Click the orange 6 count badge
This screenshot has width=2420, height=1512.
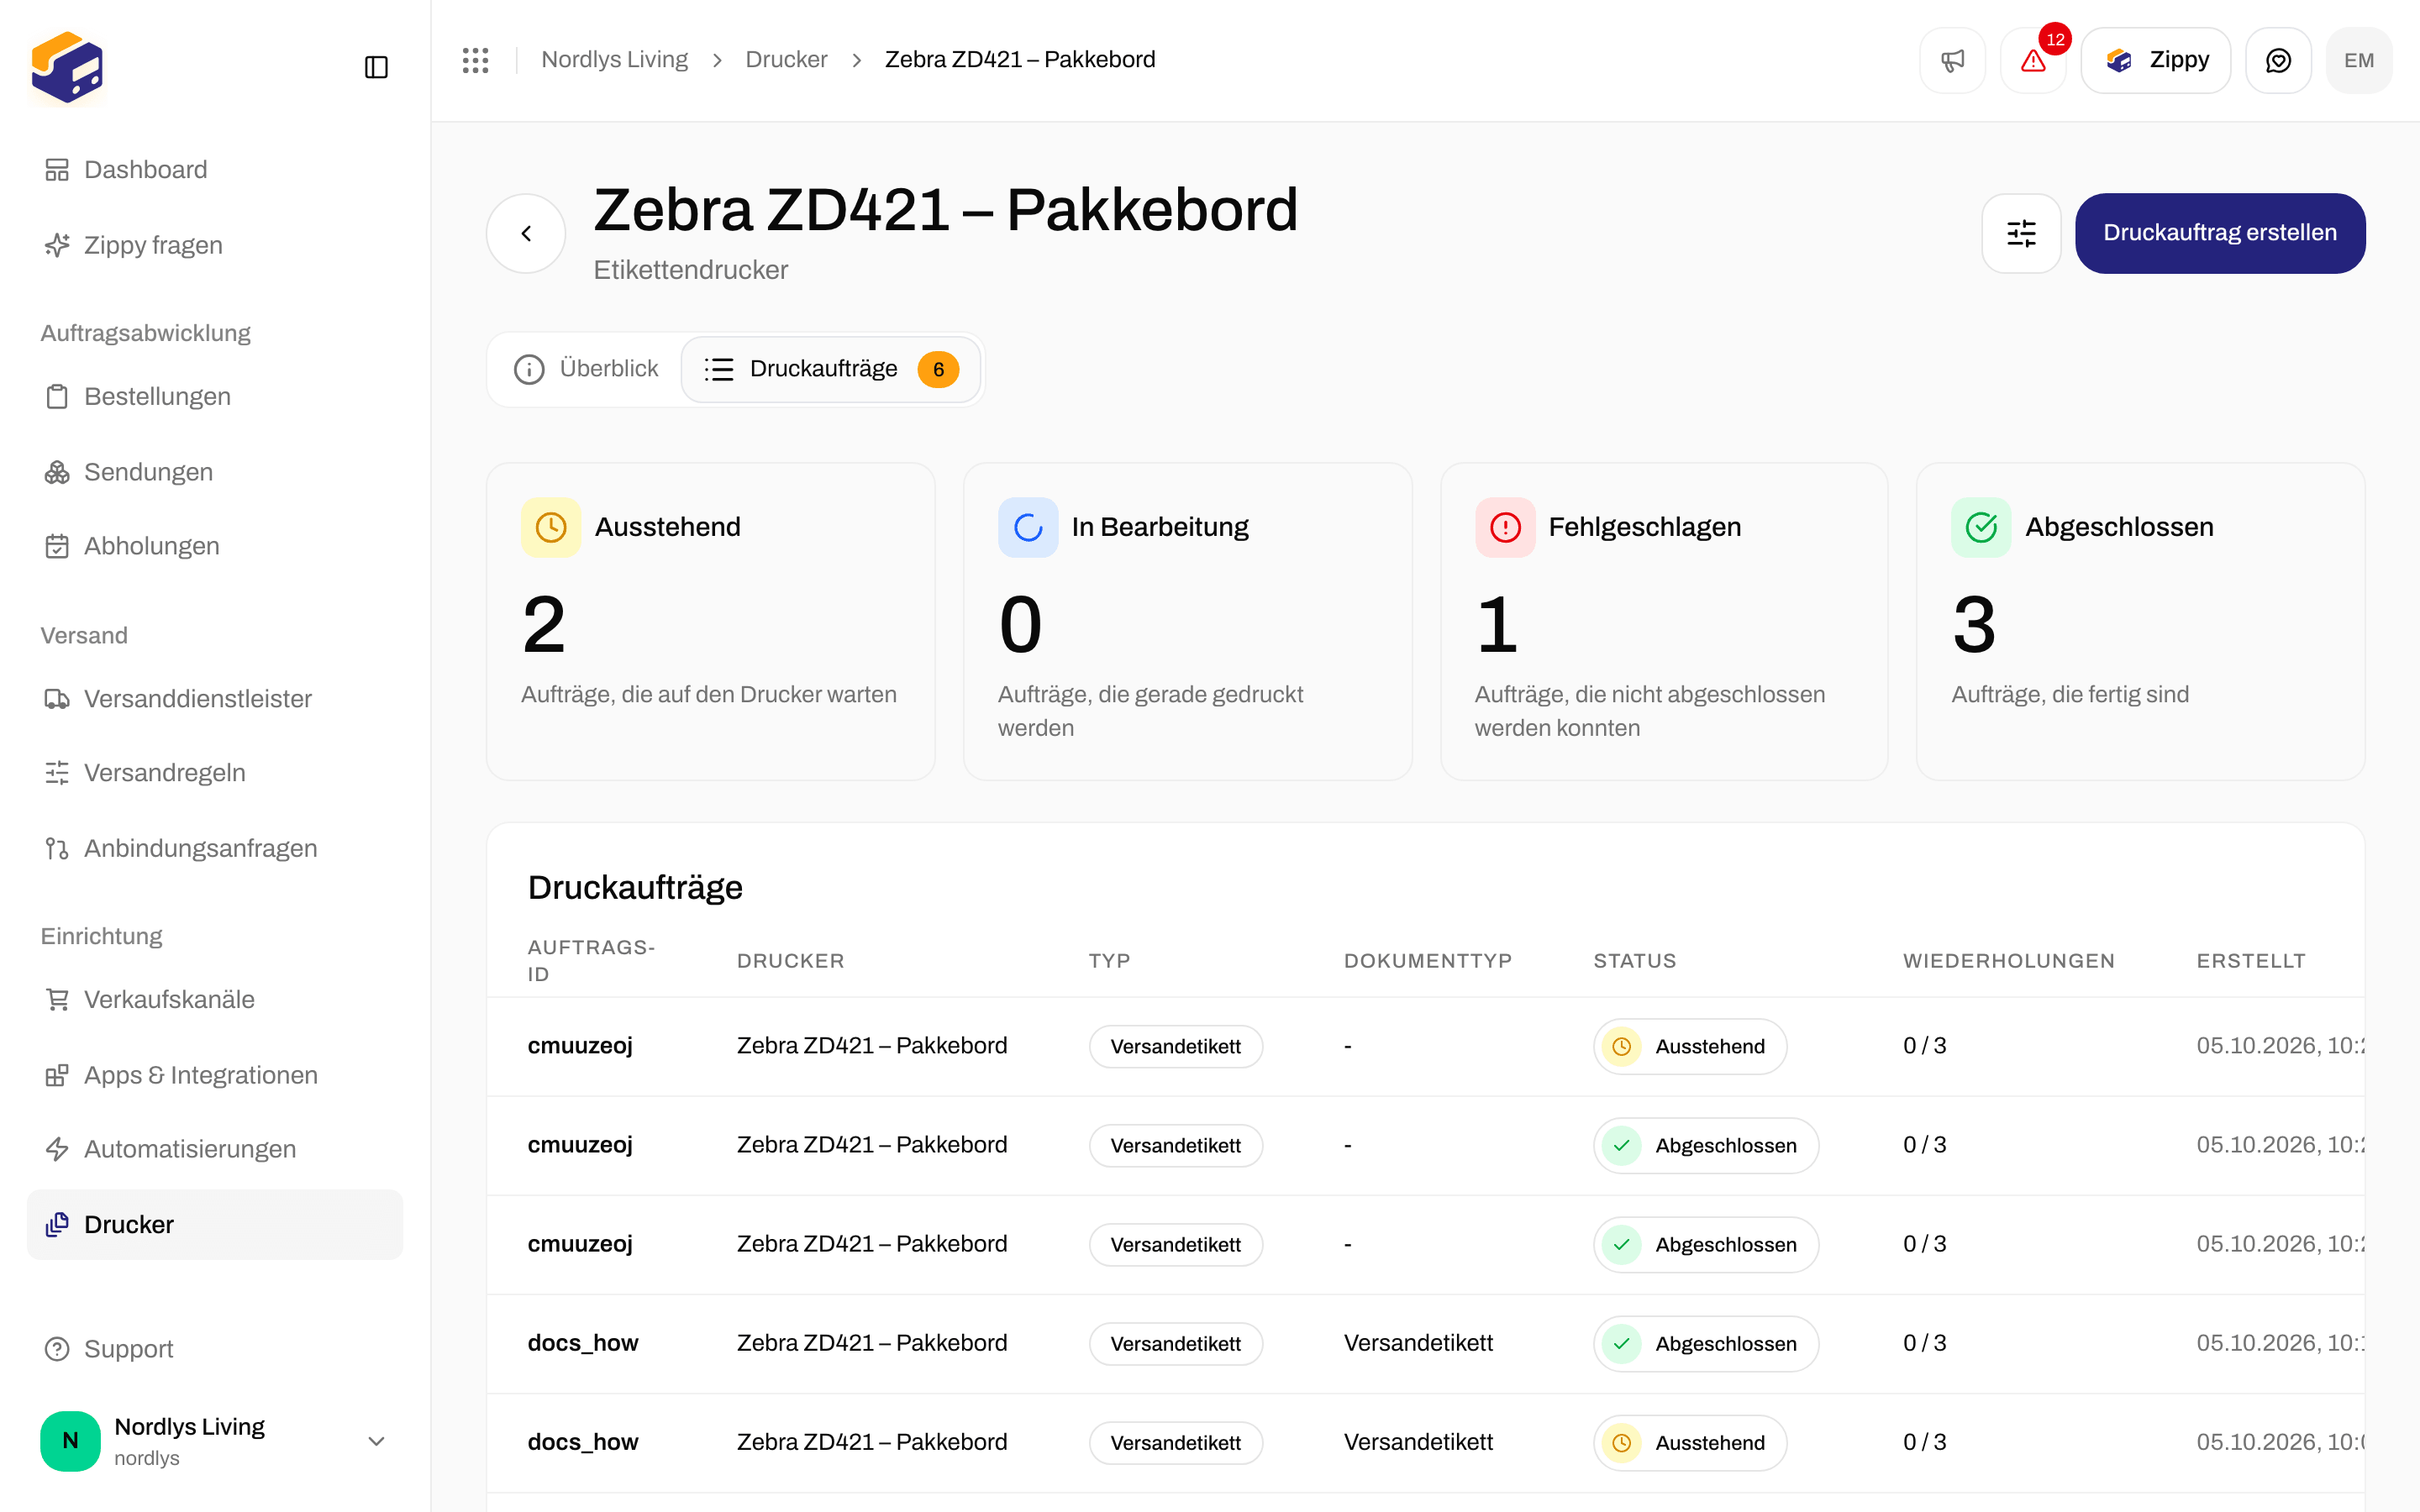tap(938, 370)
